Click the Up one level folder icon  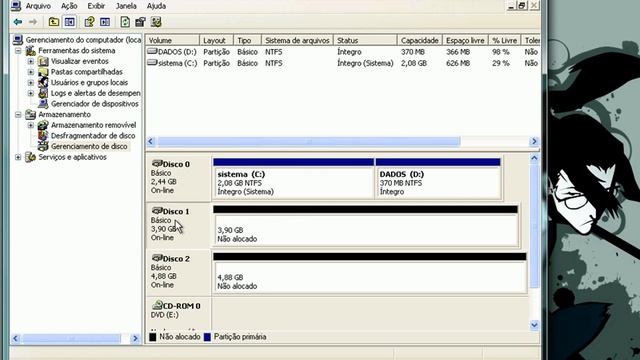[53, 22]
